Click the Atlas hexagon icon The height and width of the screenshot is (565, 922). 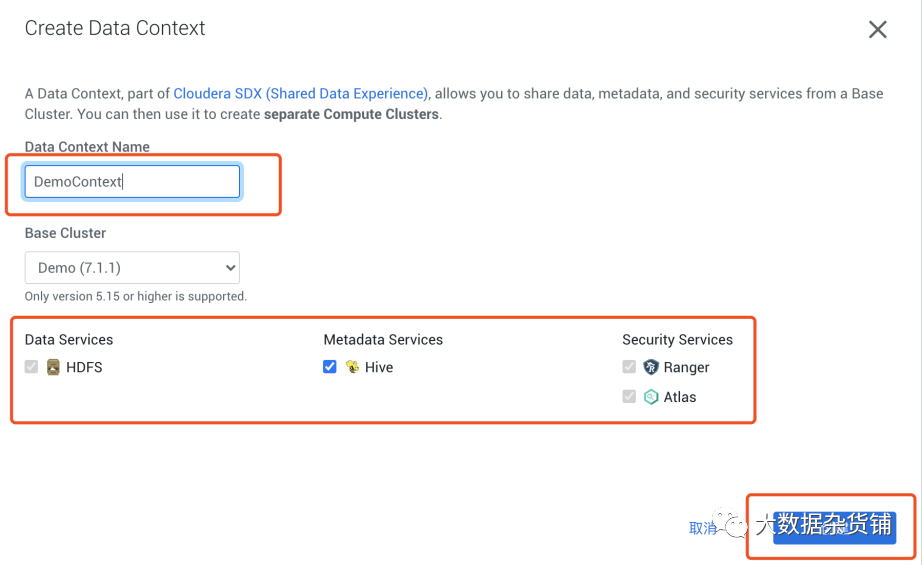point(651,397)
